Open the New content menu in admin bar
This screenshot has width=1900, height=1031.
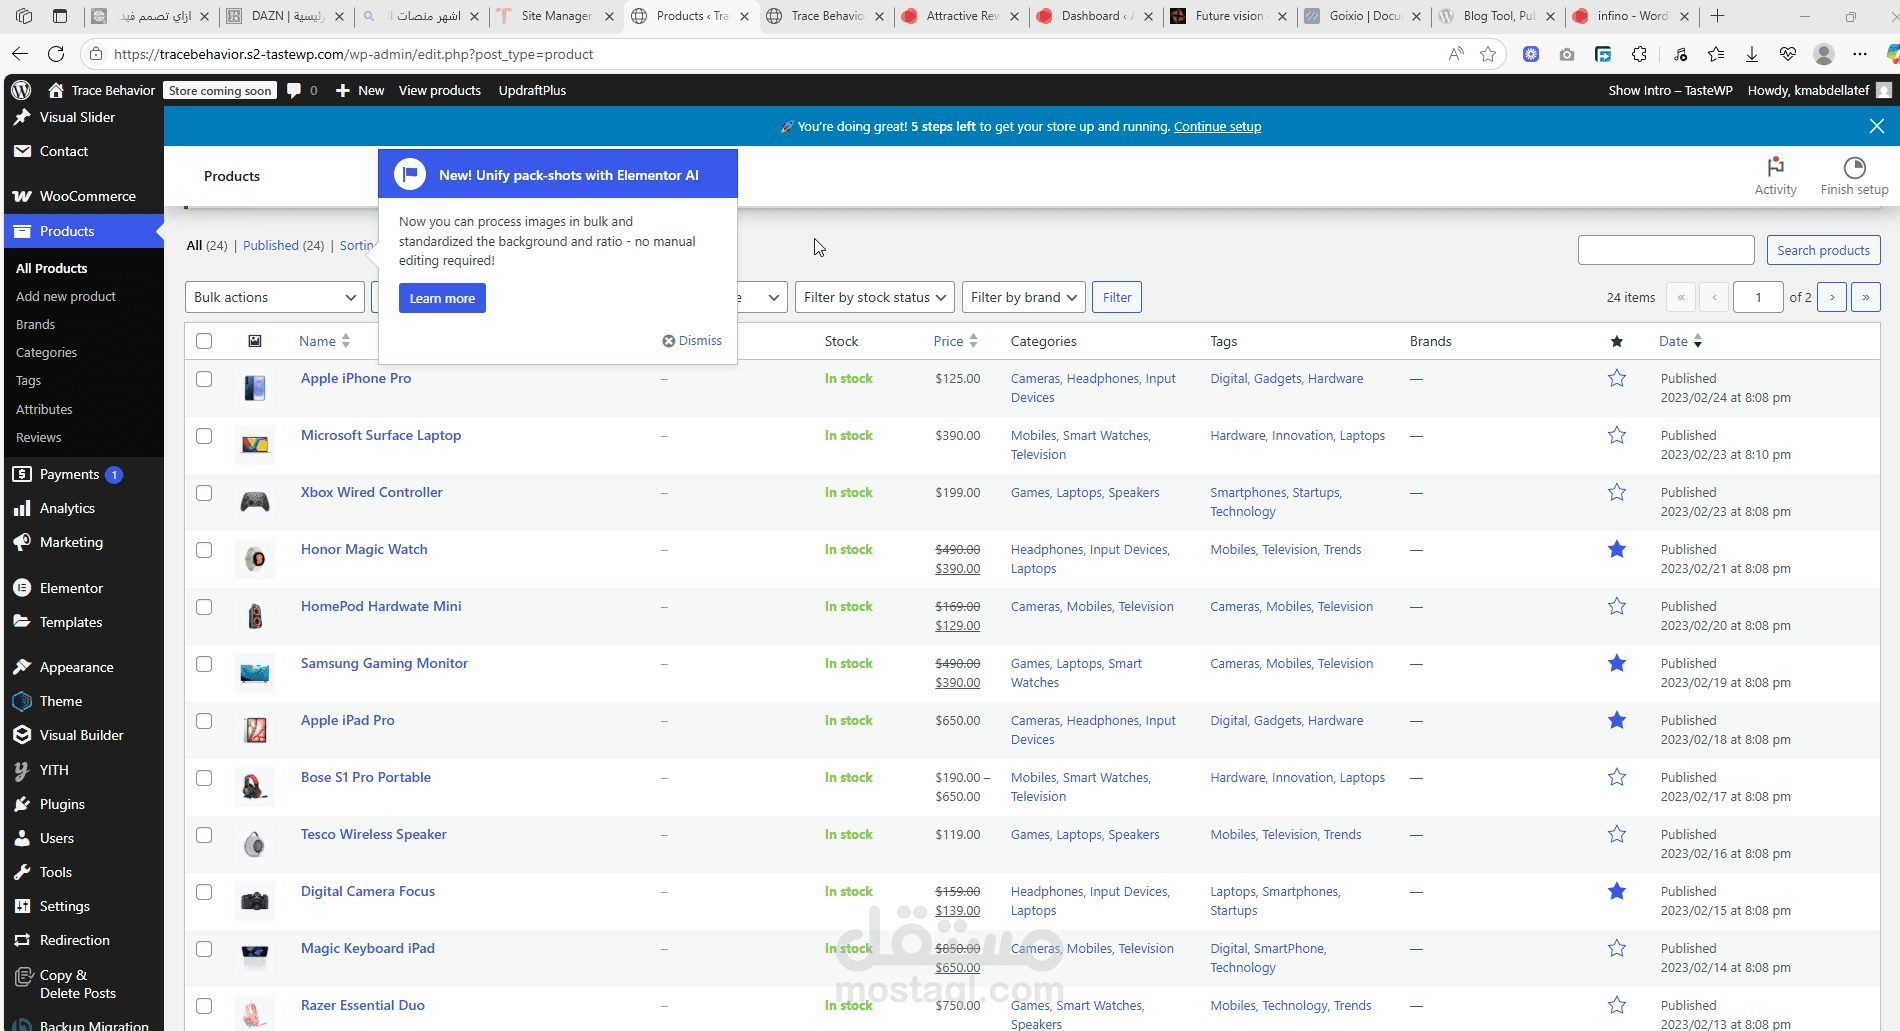[360, 90]
